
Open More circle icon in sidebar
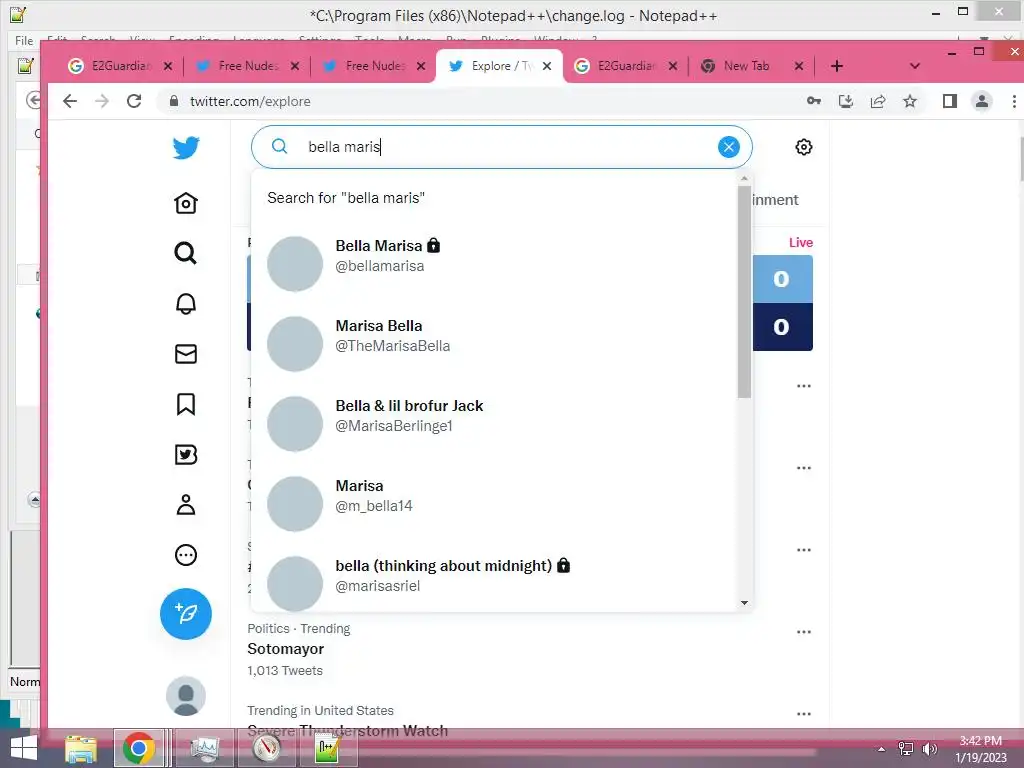click(186, 555)
